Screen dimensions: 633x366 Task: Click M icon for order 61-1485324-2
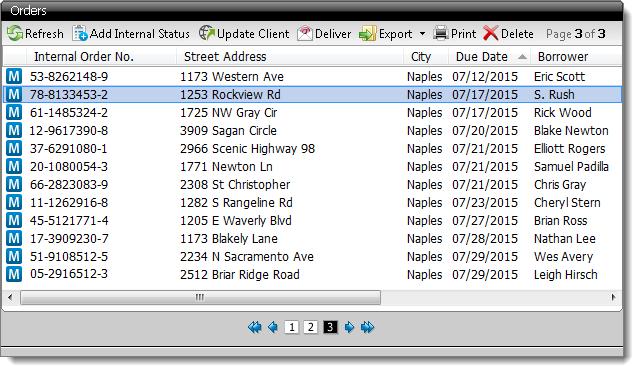click(14, 112)
